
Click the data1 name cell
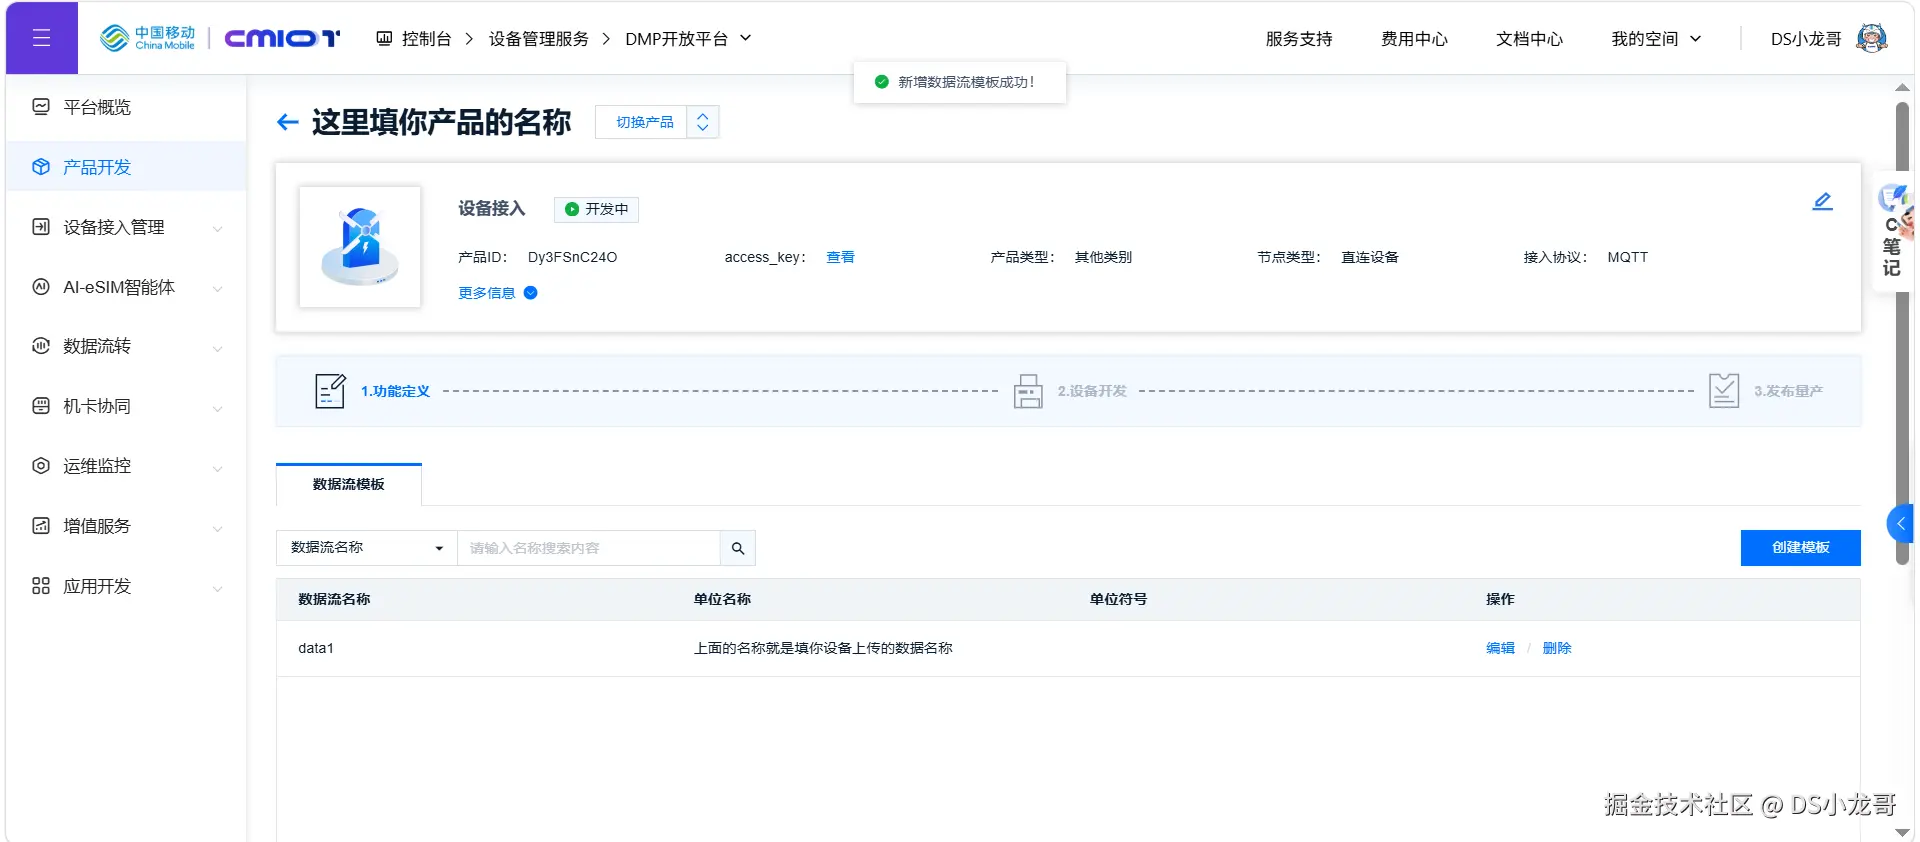316,648
